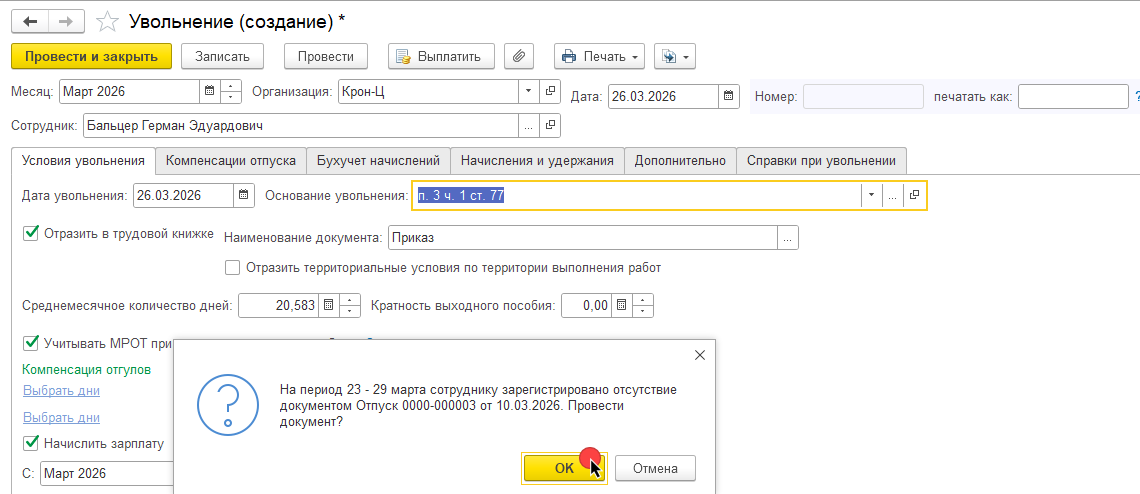Open calendar for document Дата field
The height and width of the screenshot is (494, 1140).
pyautogui.click(x=728, y=96)
